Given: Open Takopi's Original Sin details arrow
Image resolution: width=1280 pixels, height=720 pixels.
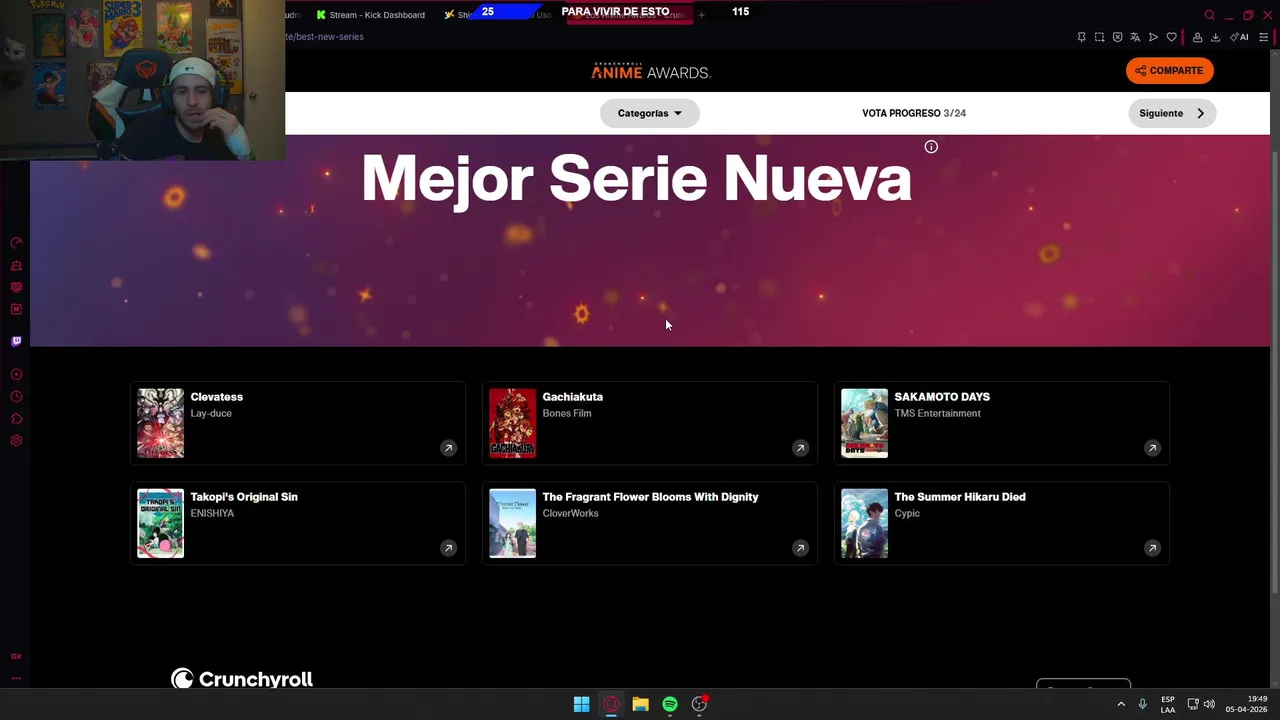Looking at the screenshot, I should click(448, 548).
